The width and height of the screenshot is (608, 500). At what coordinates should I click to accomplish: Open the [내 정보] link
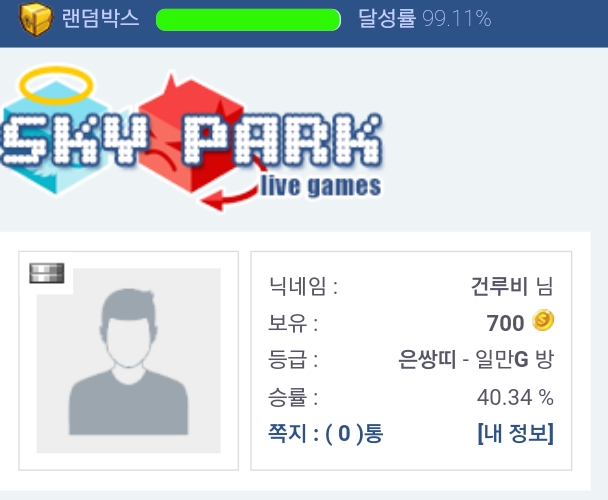coord(516,433)
